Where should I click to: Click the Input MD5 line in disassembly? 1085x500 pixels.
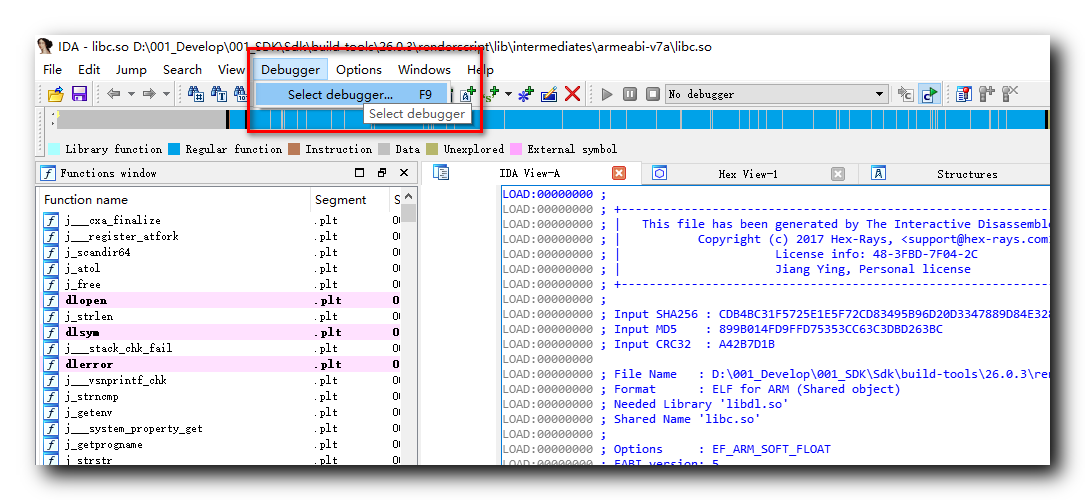coord(722,329)
